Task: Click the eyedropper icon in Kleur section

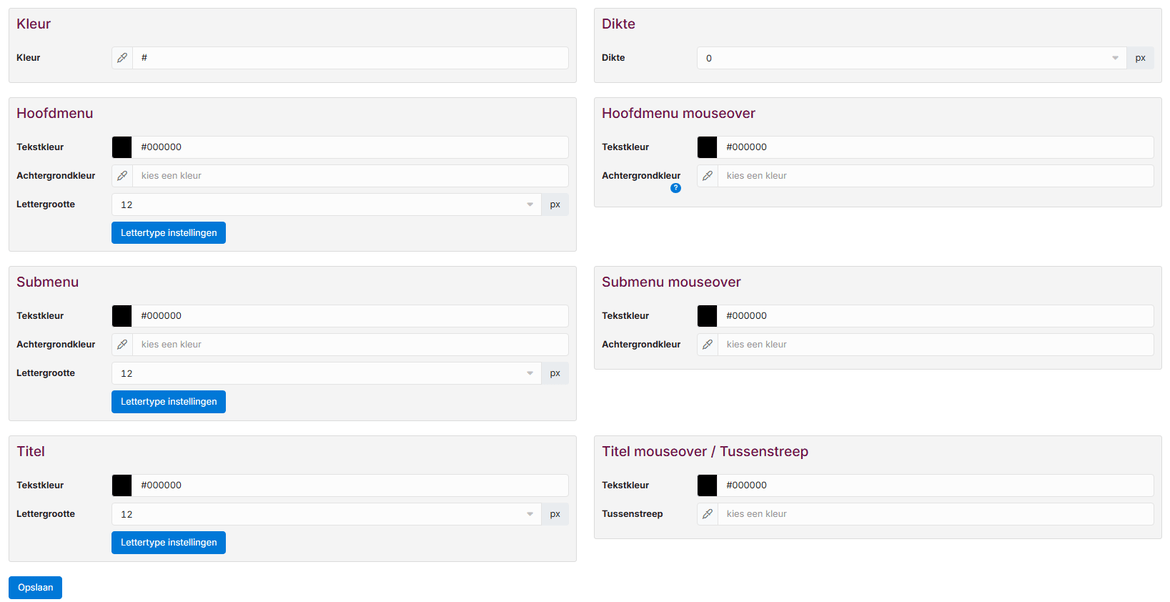Action: (x=122, y=58)
